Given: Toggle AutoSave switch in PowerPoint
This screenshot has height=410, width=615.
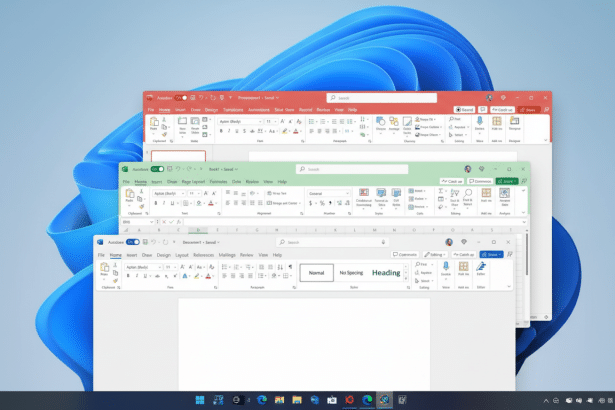Looking at the screenshot, I should [x=181, y=98].
